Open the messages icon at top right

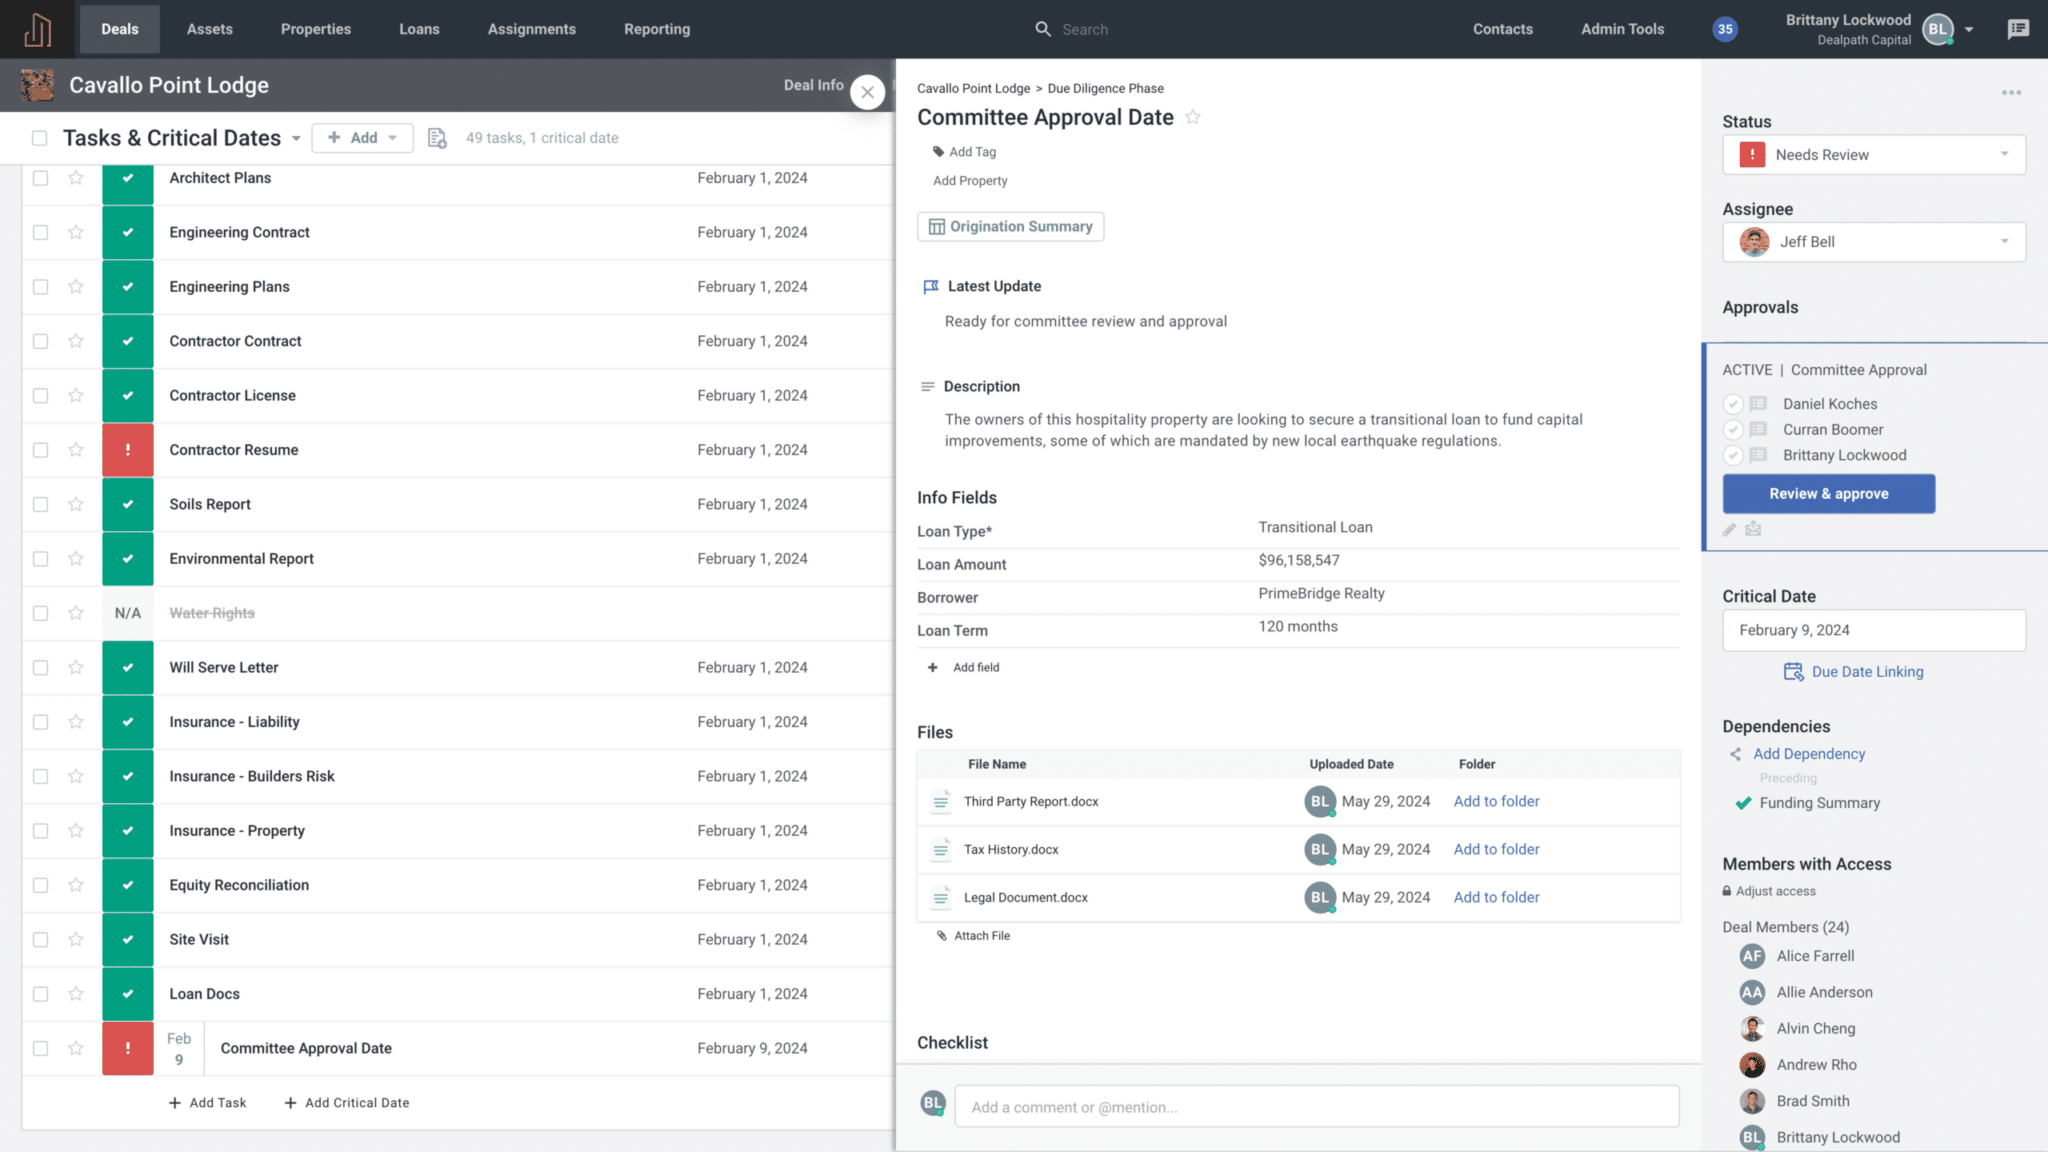point(2019,29)
